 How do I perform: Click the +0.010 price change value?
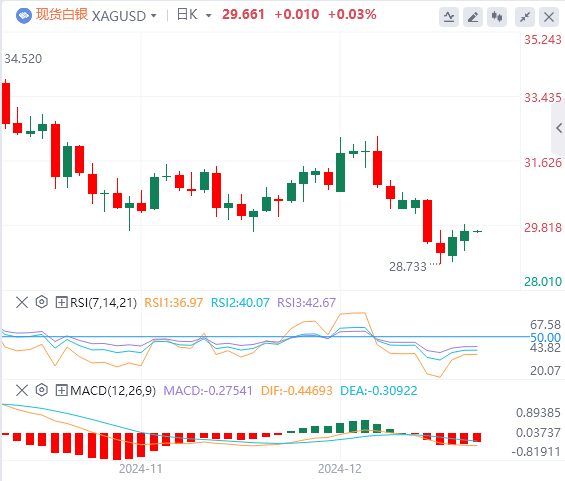(297, 15)
